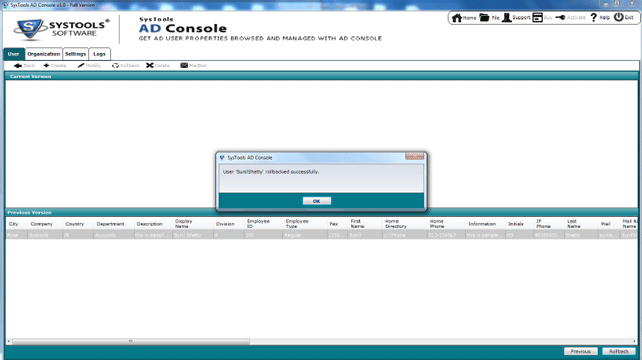642x360 pixels.
Task: Click the Exit power icon
Action: click(619, 17)
